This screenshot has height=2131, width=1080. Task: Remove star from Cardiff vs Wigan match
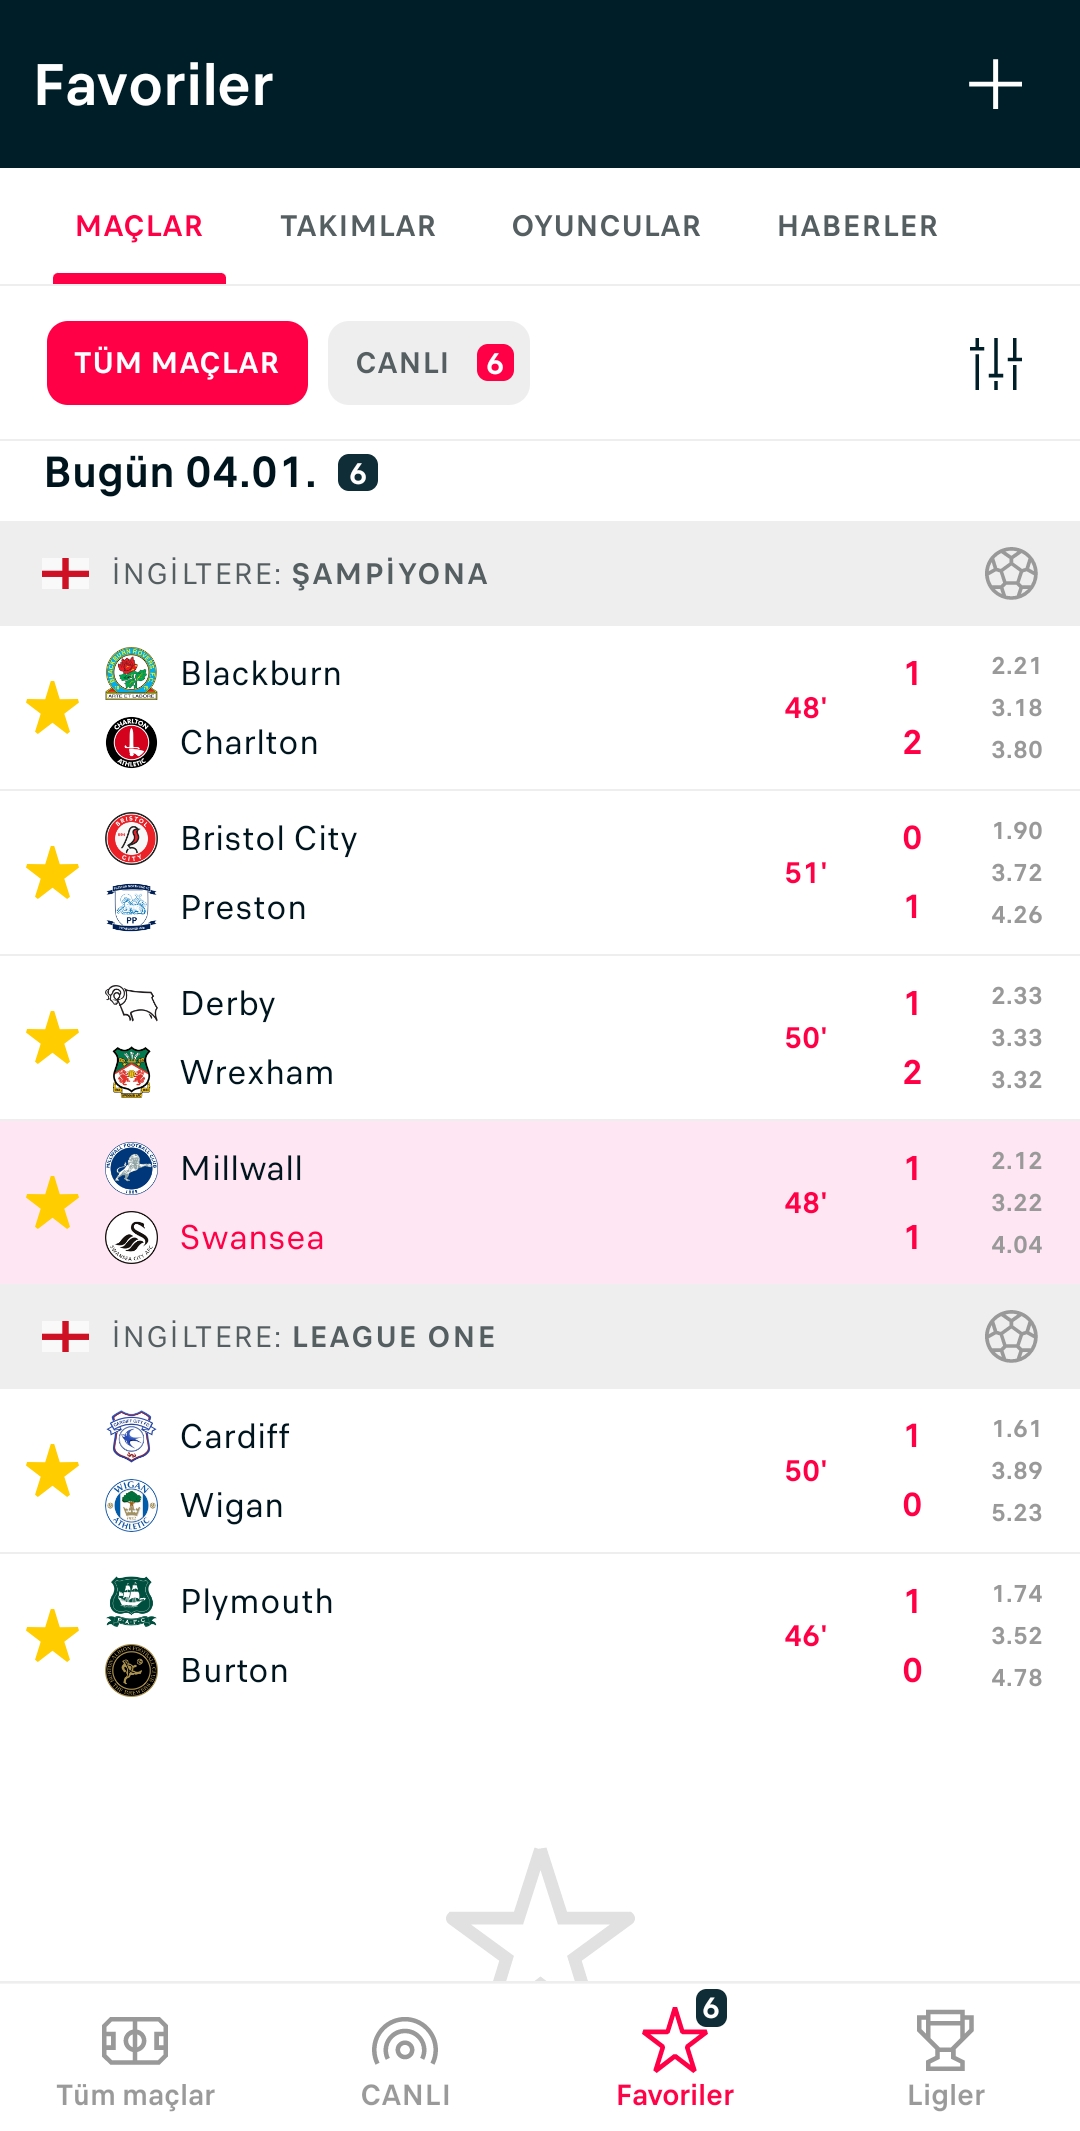point(52,1471)
